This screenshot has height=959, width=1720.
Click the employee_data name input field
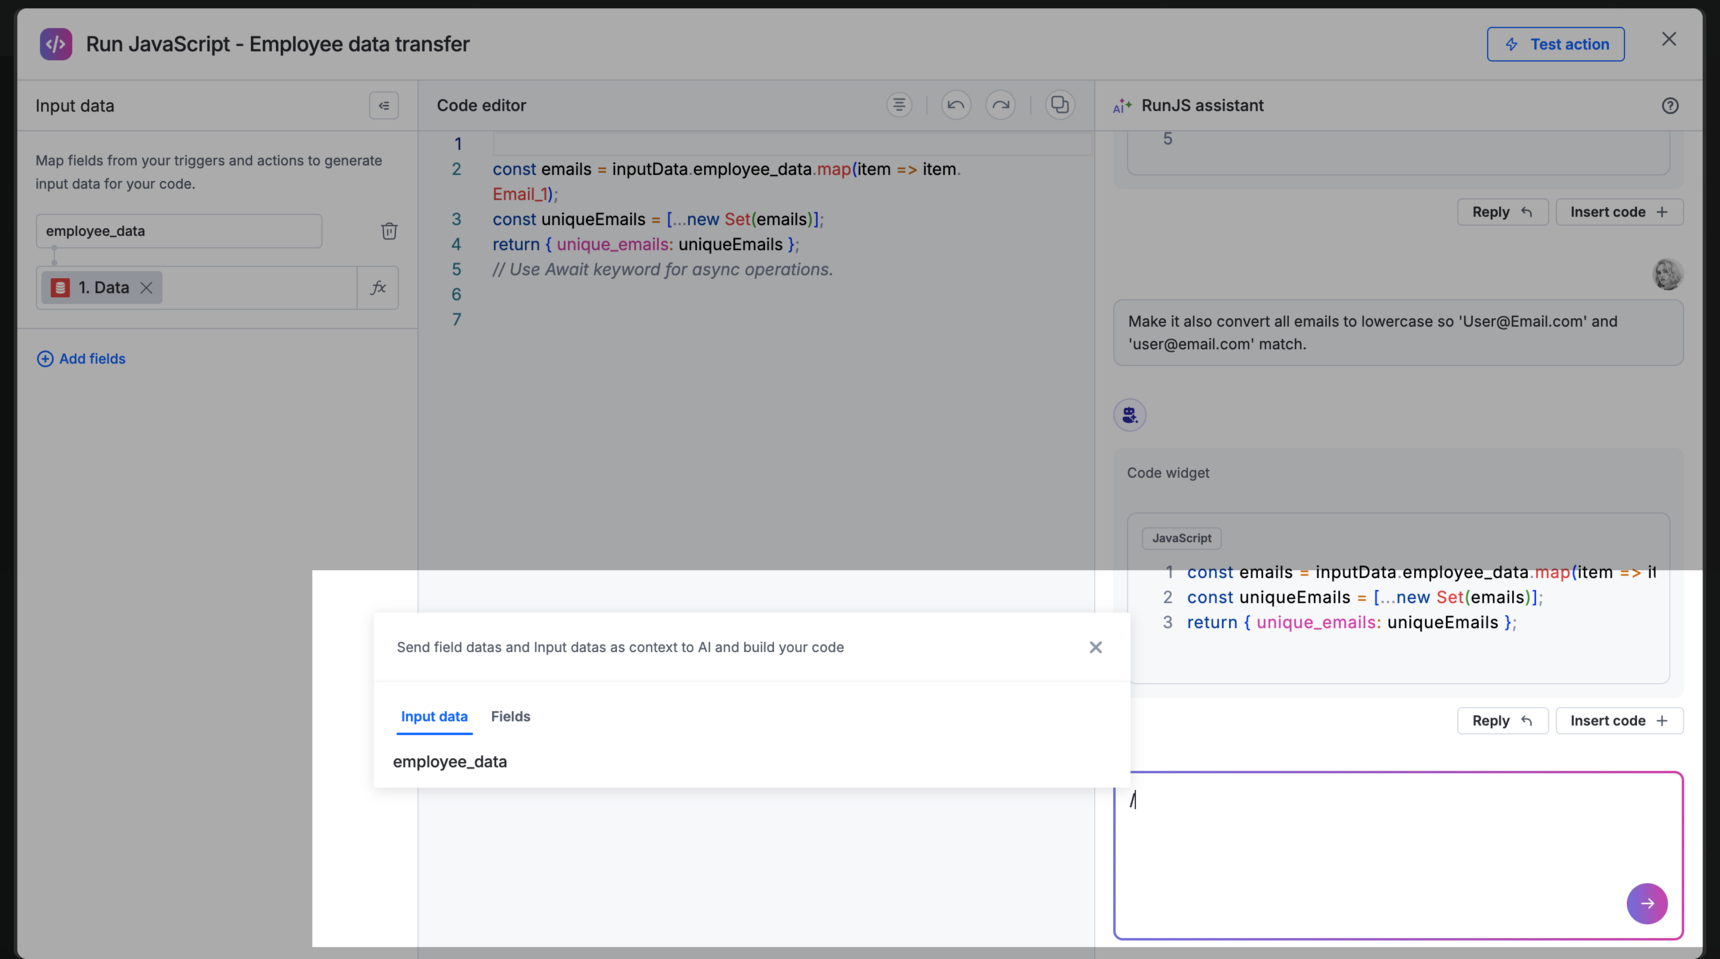pos(179,231)
